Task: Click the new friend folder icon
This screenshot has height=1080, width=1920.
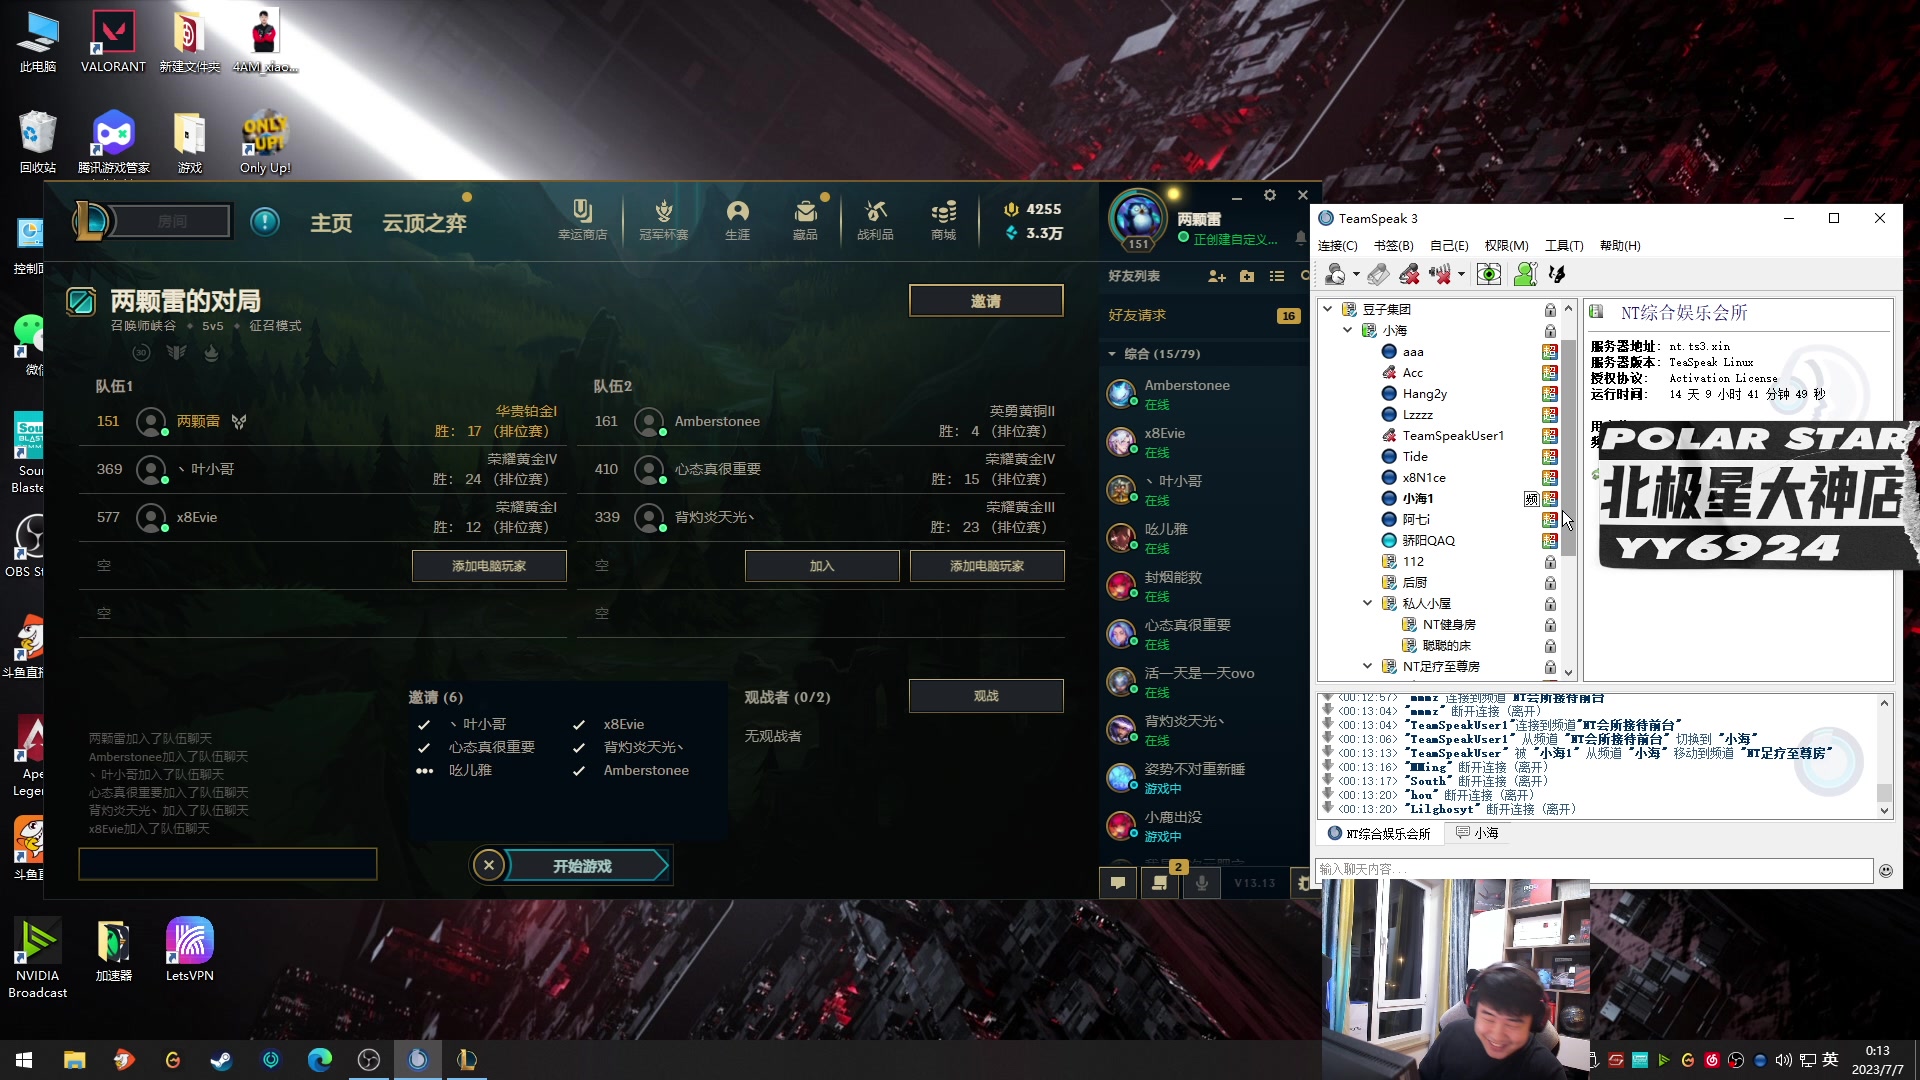Action: [1247, 276]
